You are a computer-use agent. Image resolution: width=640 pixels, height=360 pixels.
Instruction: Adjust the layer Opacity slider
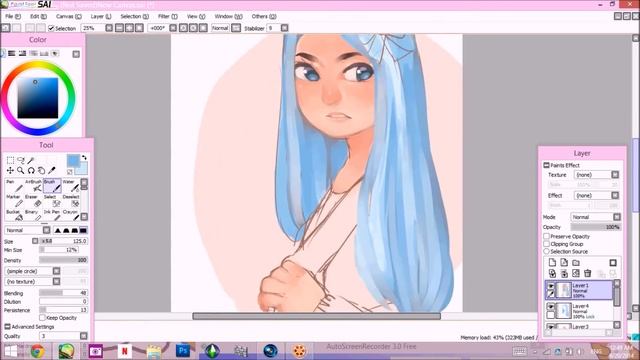pyautogui.click(x=596, y=227)
